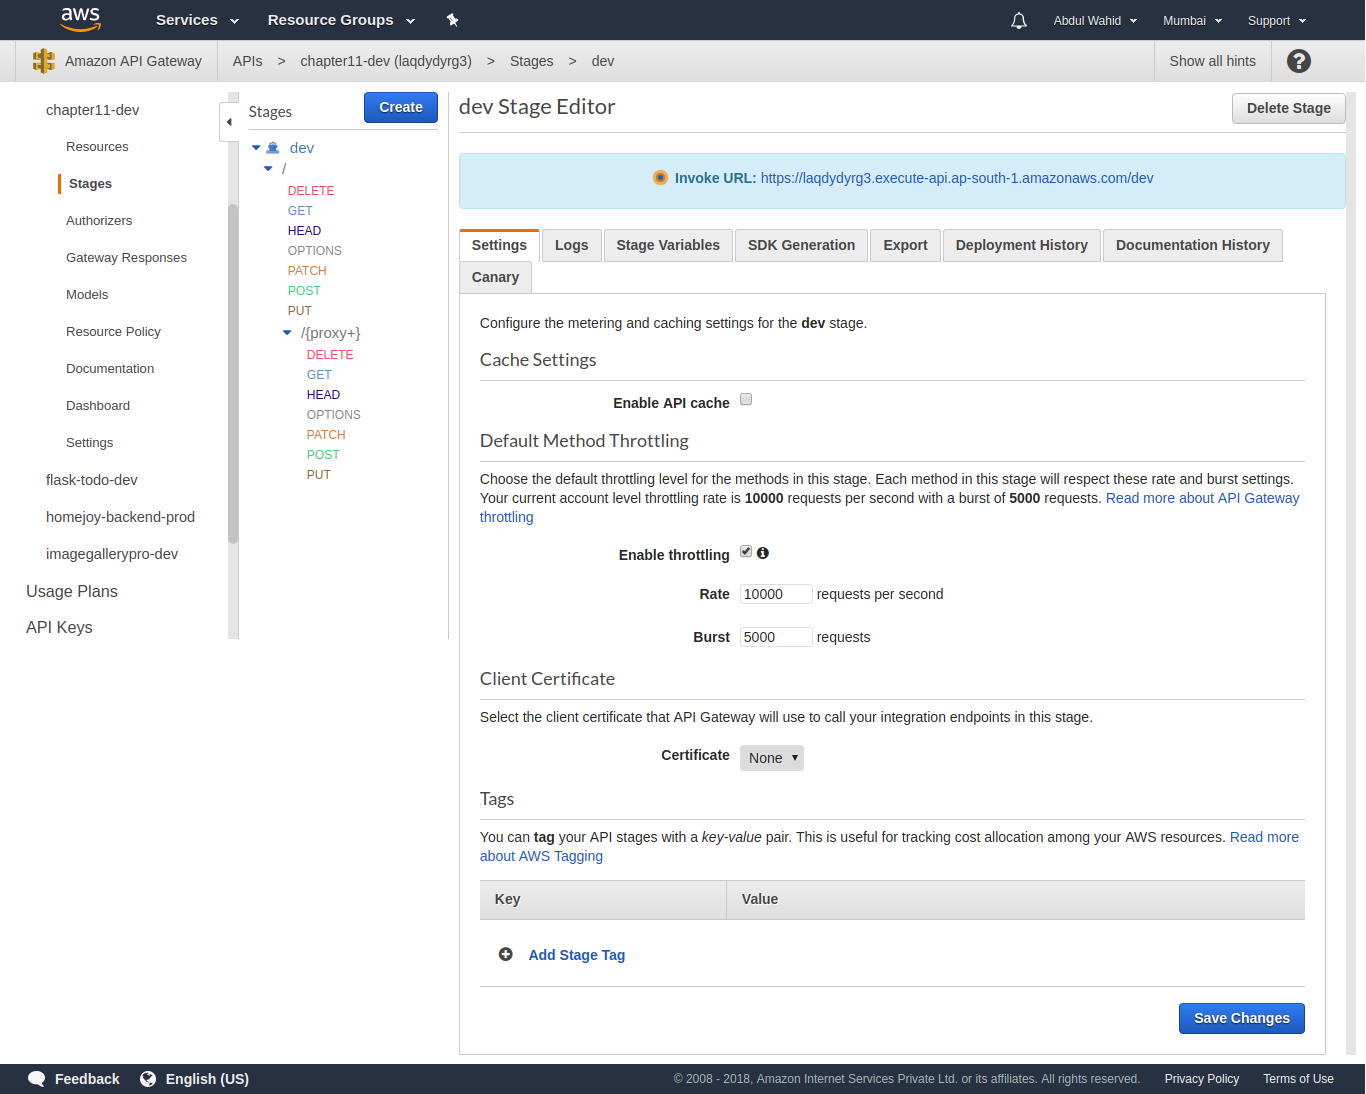Click the Amazon API Gateway service icon

point(43,61)
